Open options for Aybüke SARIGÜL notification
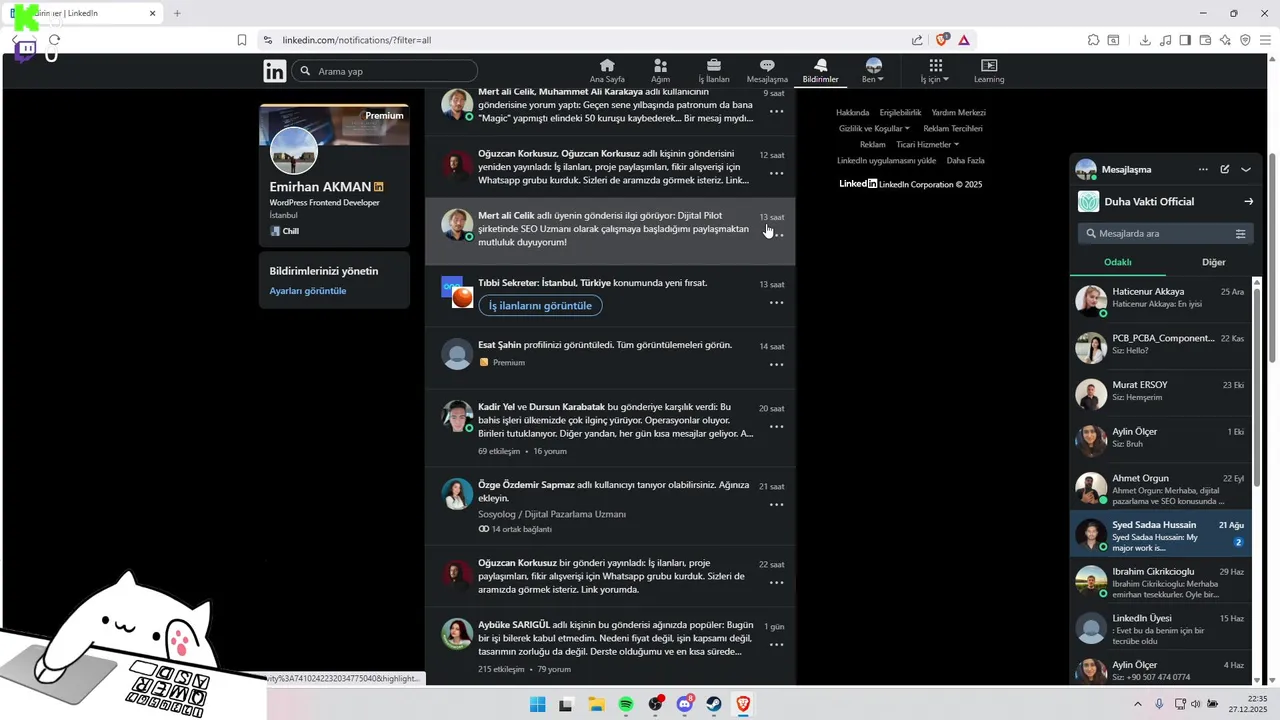 tap(776, 645)
